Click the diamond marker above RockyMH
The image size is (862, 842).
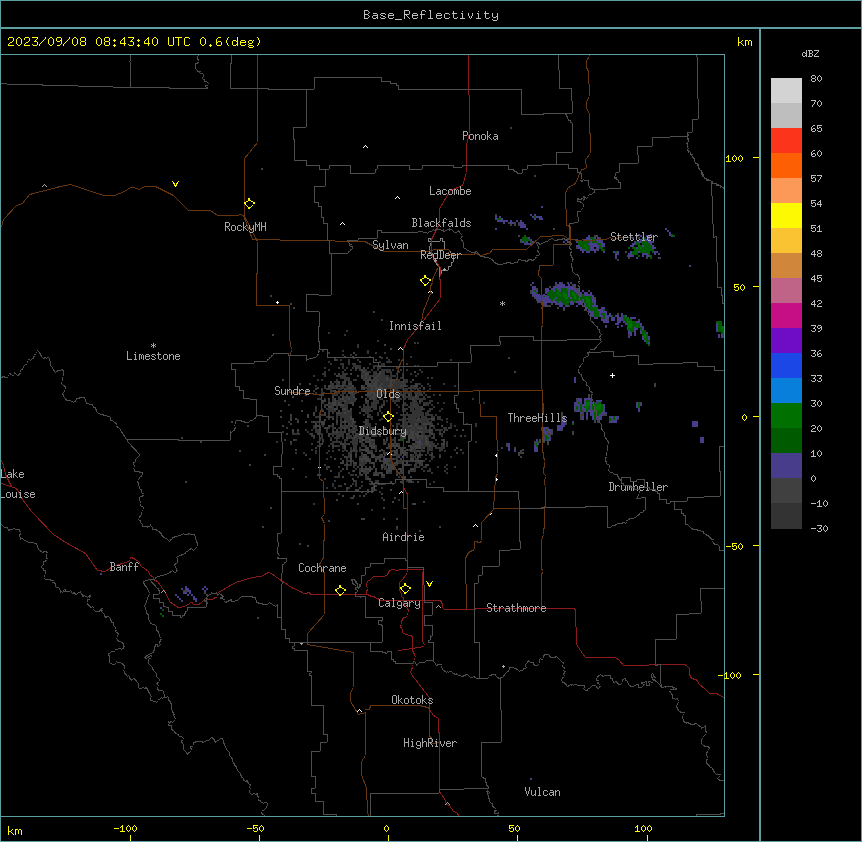(x=249, y=204)
